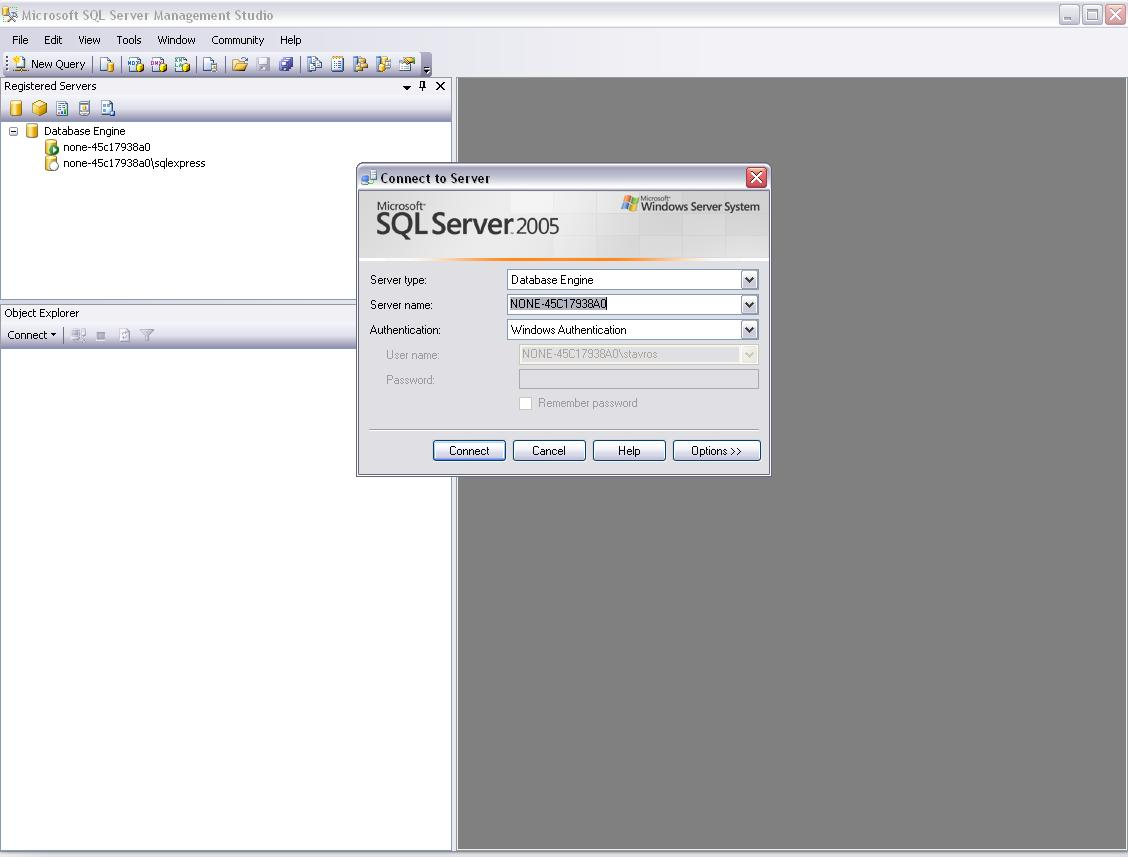Click Object Explorer refresh icon
This screenshot has width=1128, height=857.
tap(124, 335)
